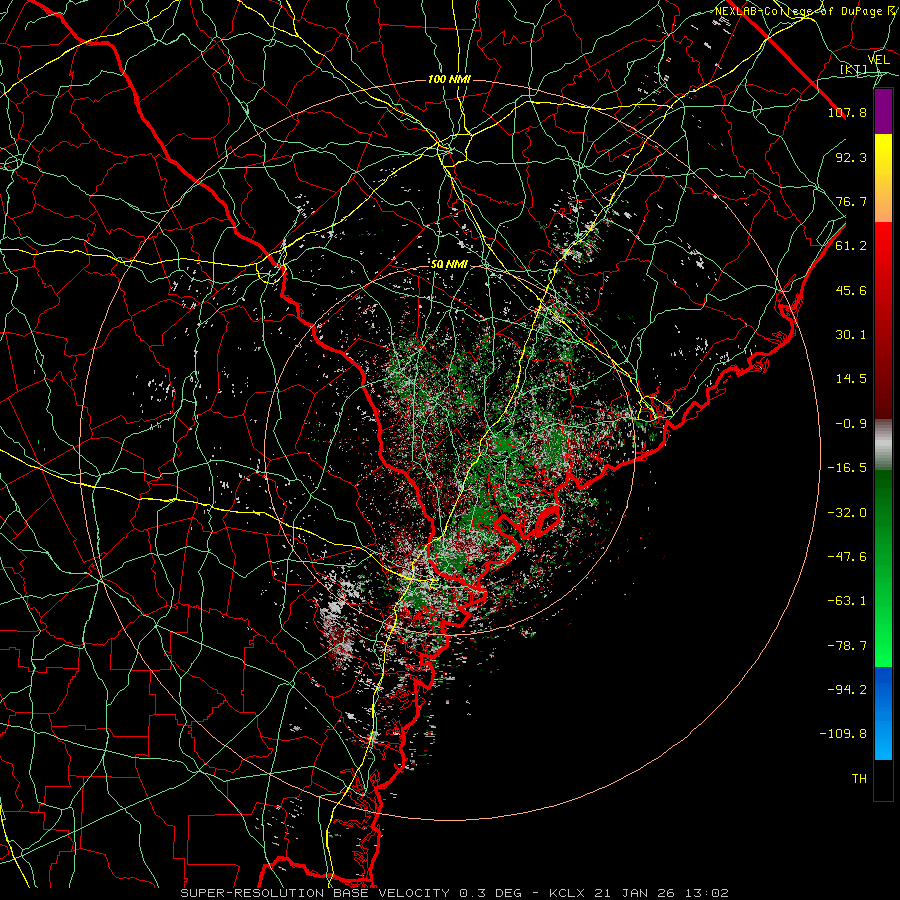Click the 30.1 legend value
Viewport: 900px width, 900px height.
tap(851, 335)
